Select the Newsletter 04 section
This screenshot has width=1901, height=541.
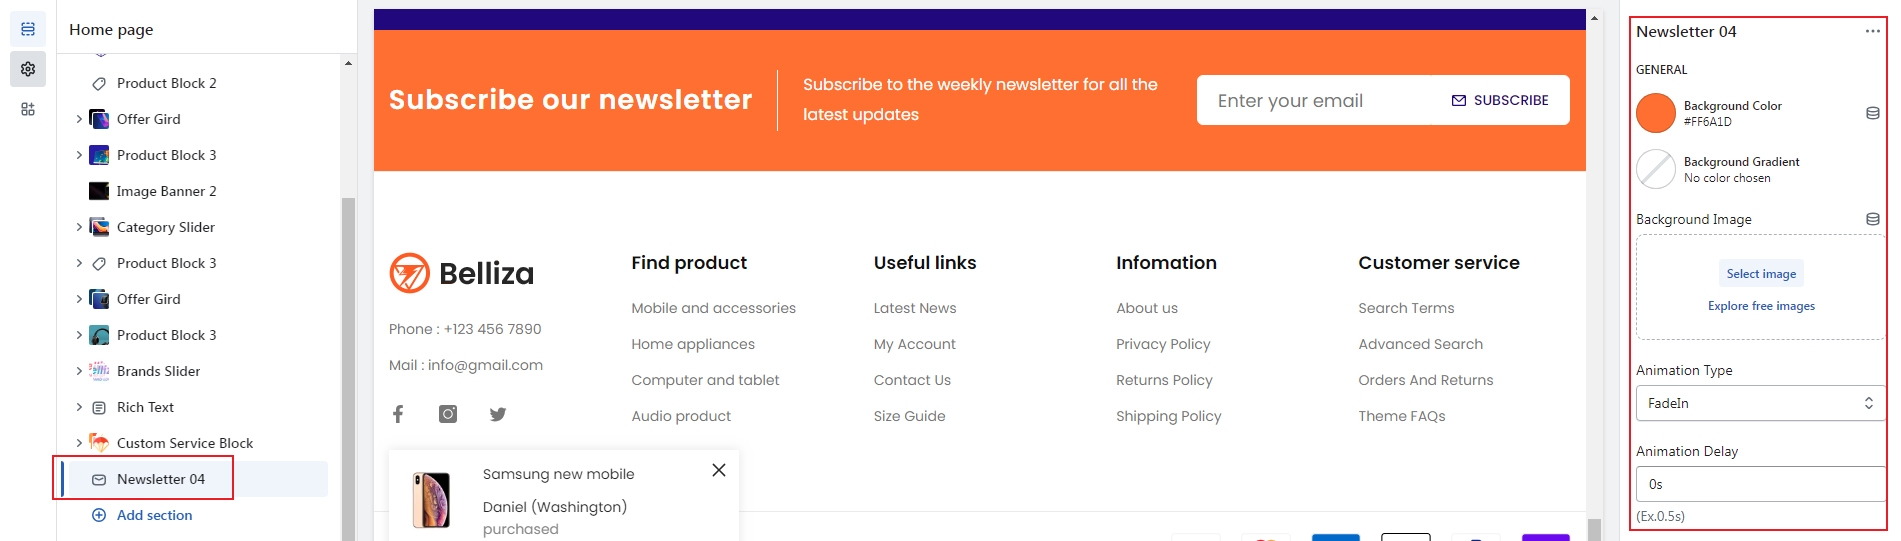point(161,479)
